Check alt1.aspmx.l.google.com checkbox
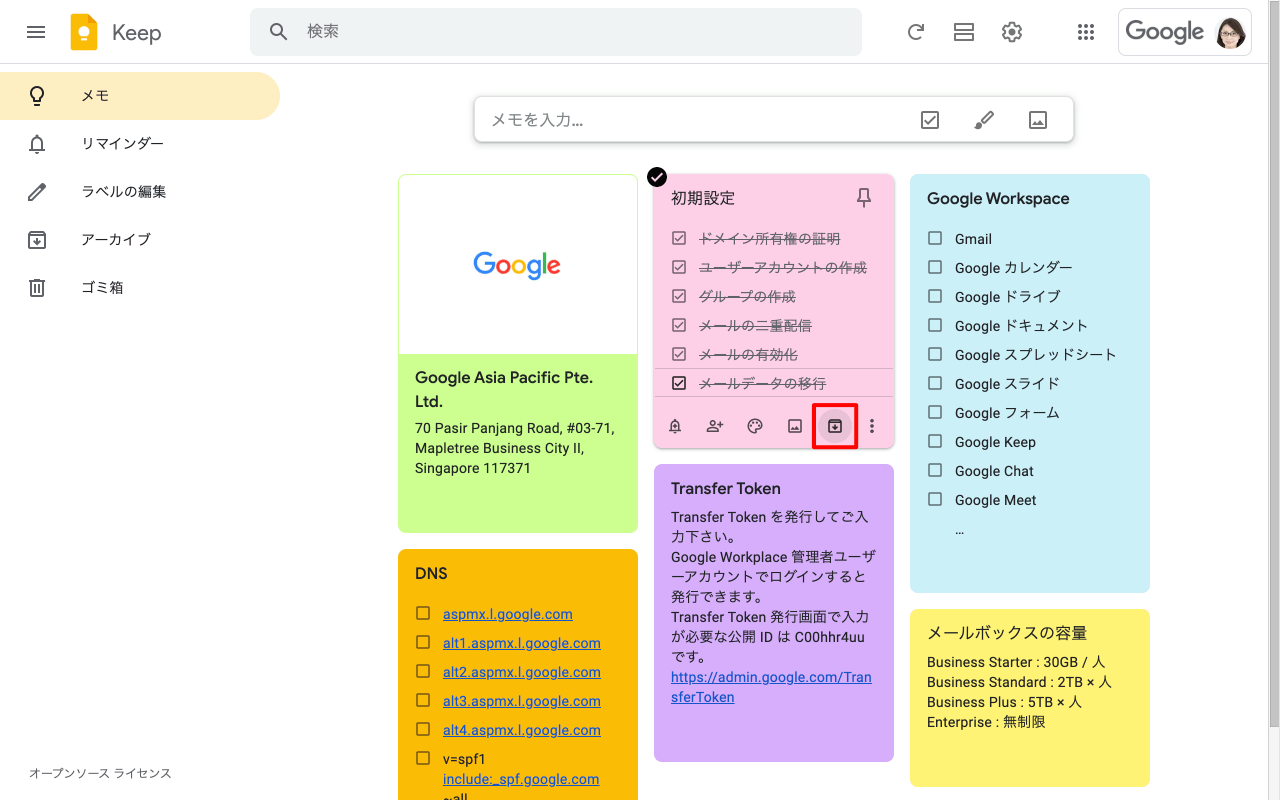The width and height of the screenshot is (1280, 800). [423, 642]
